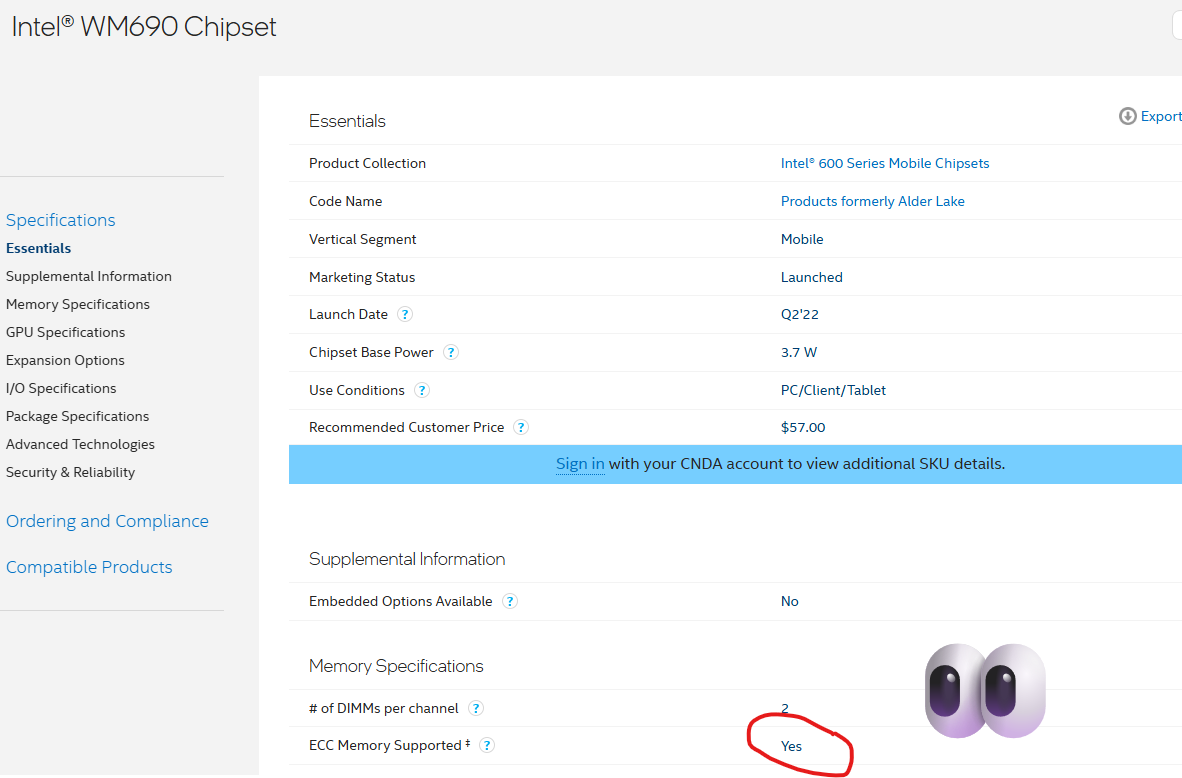
Task: Click the $57.00 price value
Action: [803, 427]
